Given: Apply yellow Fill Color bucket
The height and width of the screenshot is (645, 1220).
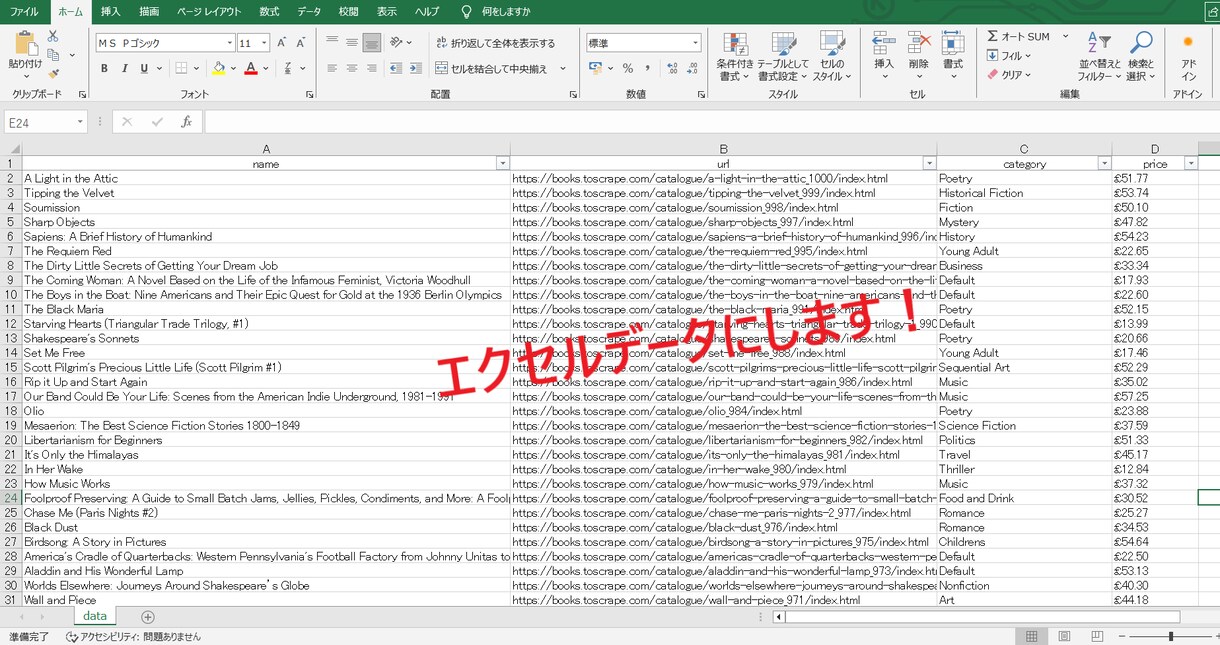Looking at the screenshot, I should 218,69.
